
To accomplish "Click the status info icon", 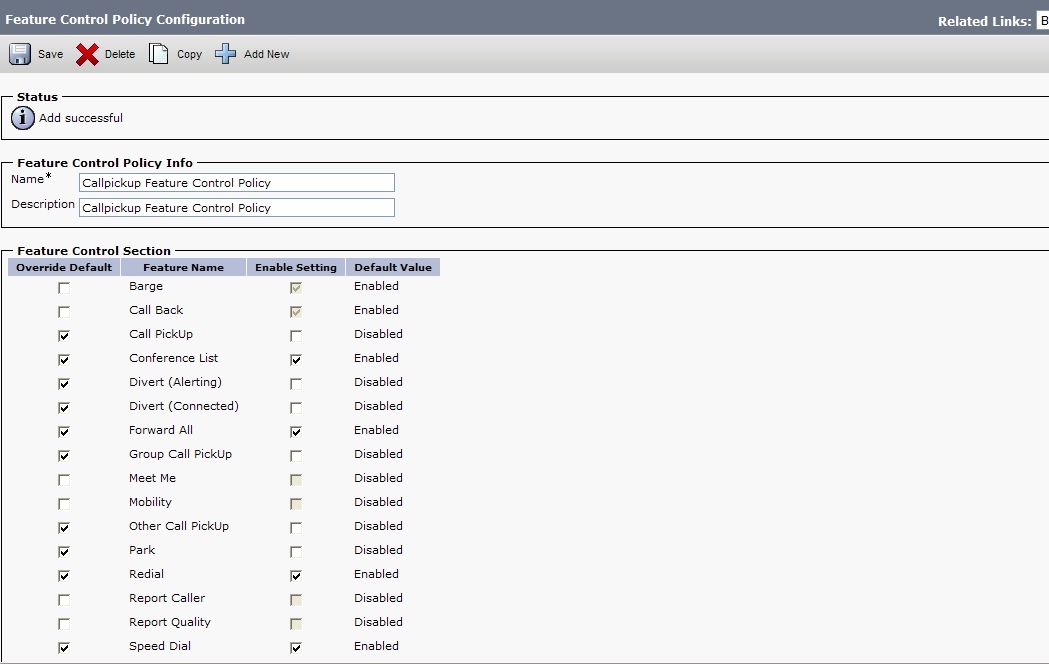I will click(23, 118).
